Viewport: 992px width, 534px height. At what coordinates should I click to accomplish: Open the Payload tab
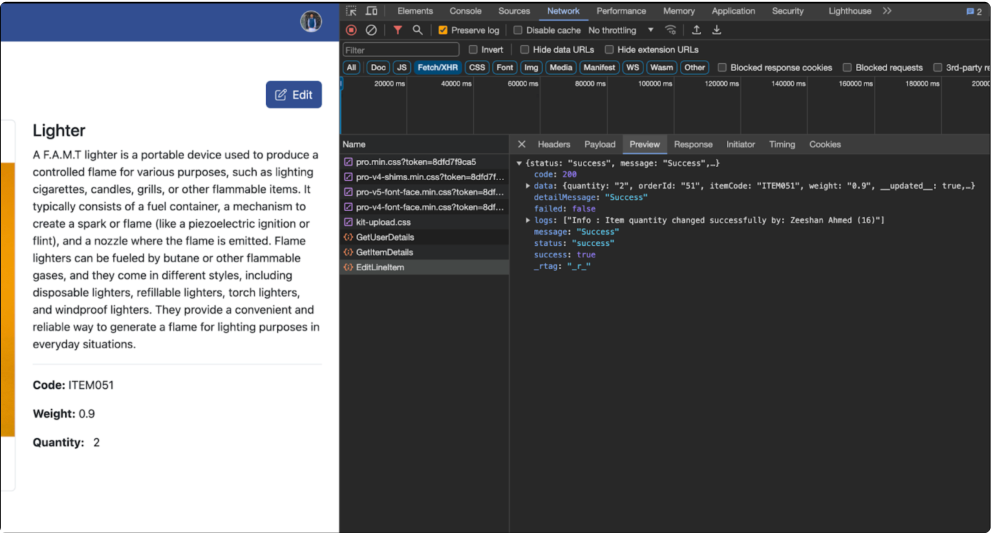click(600, 144)
